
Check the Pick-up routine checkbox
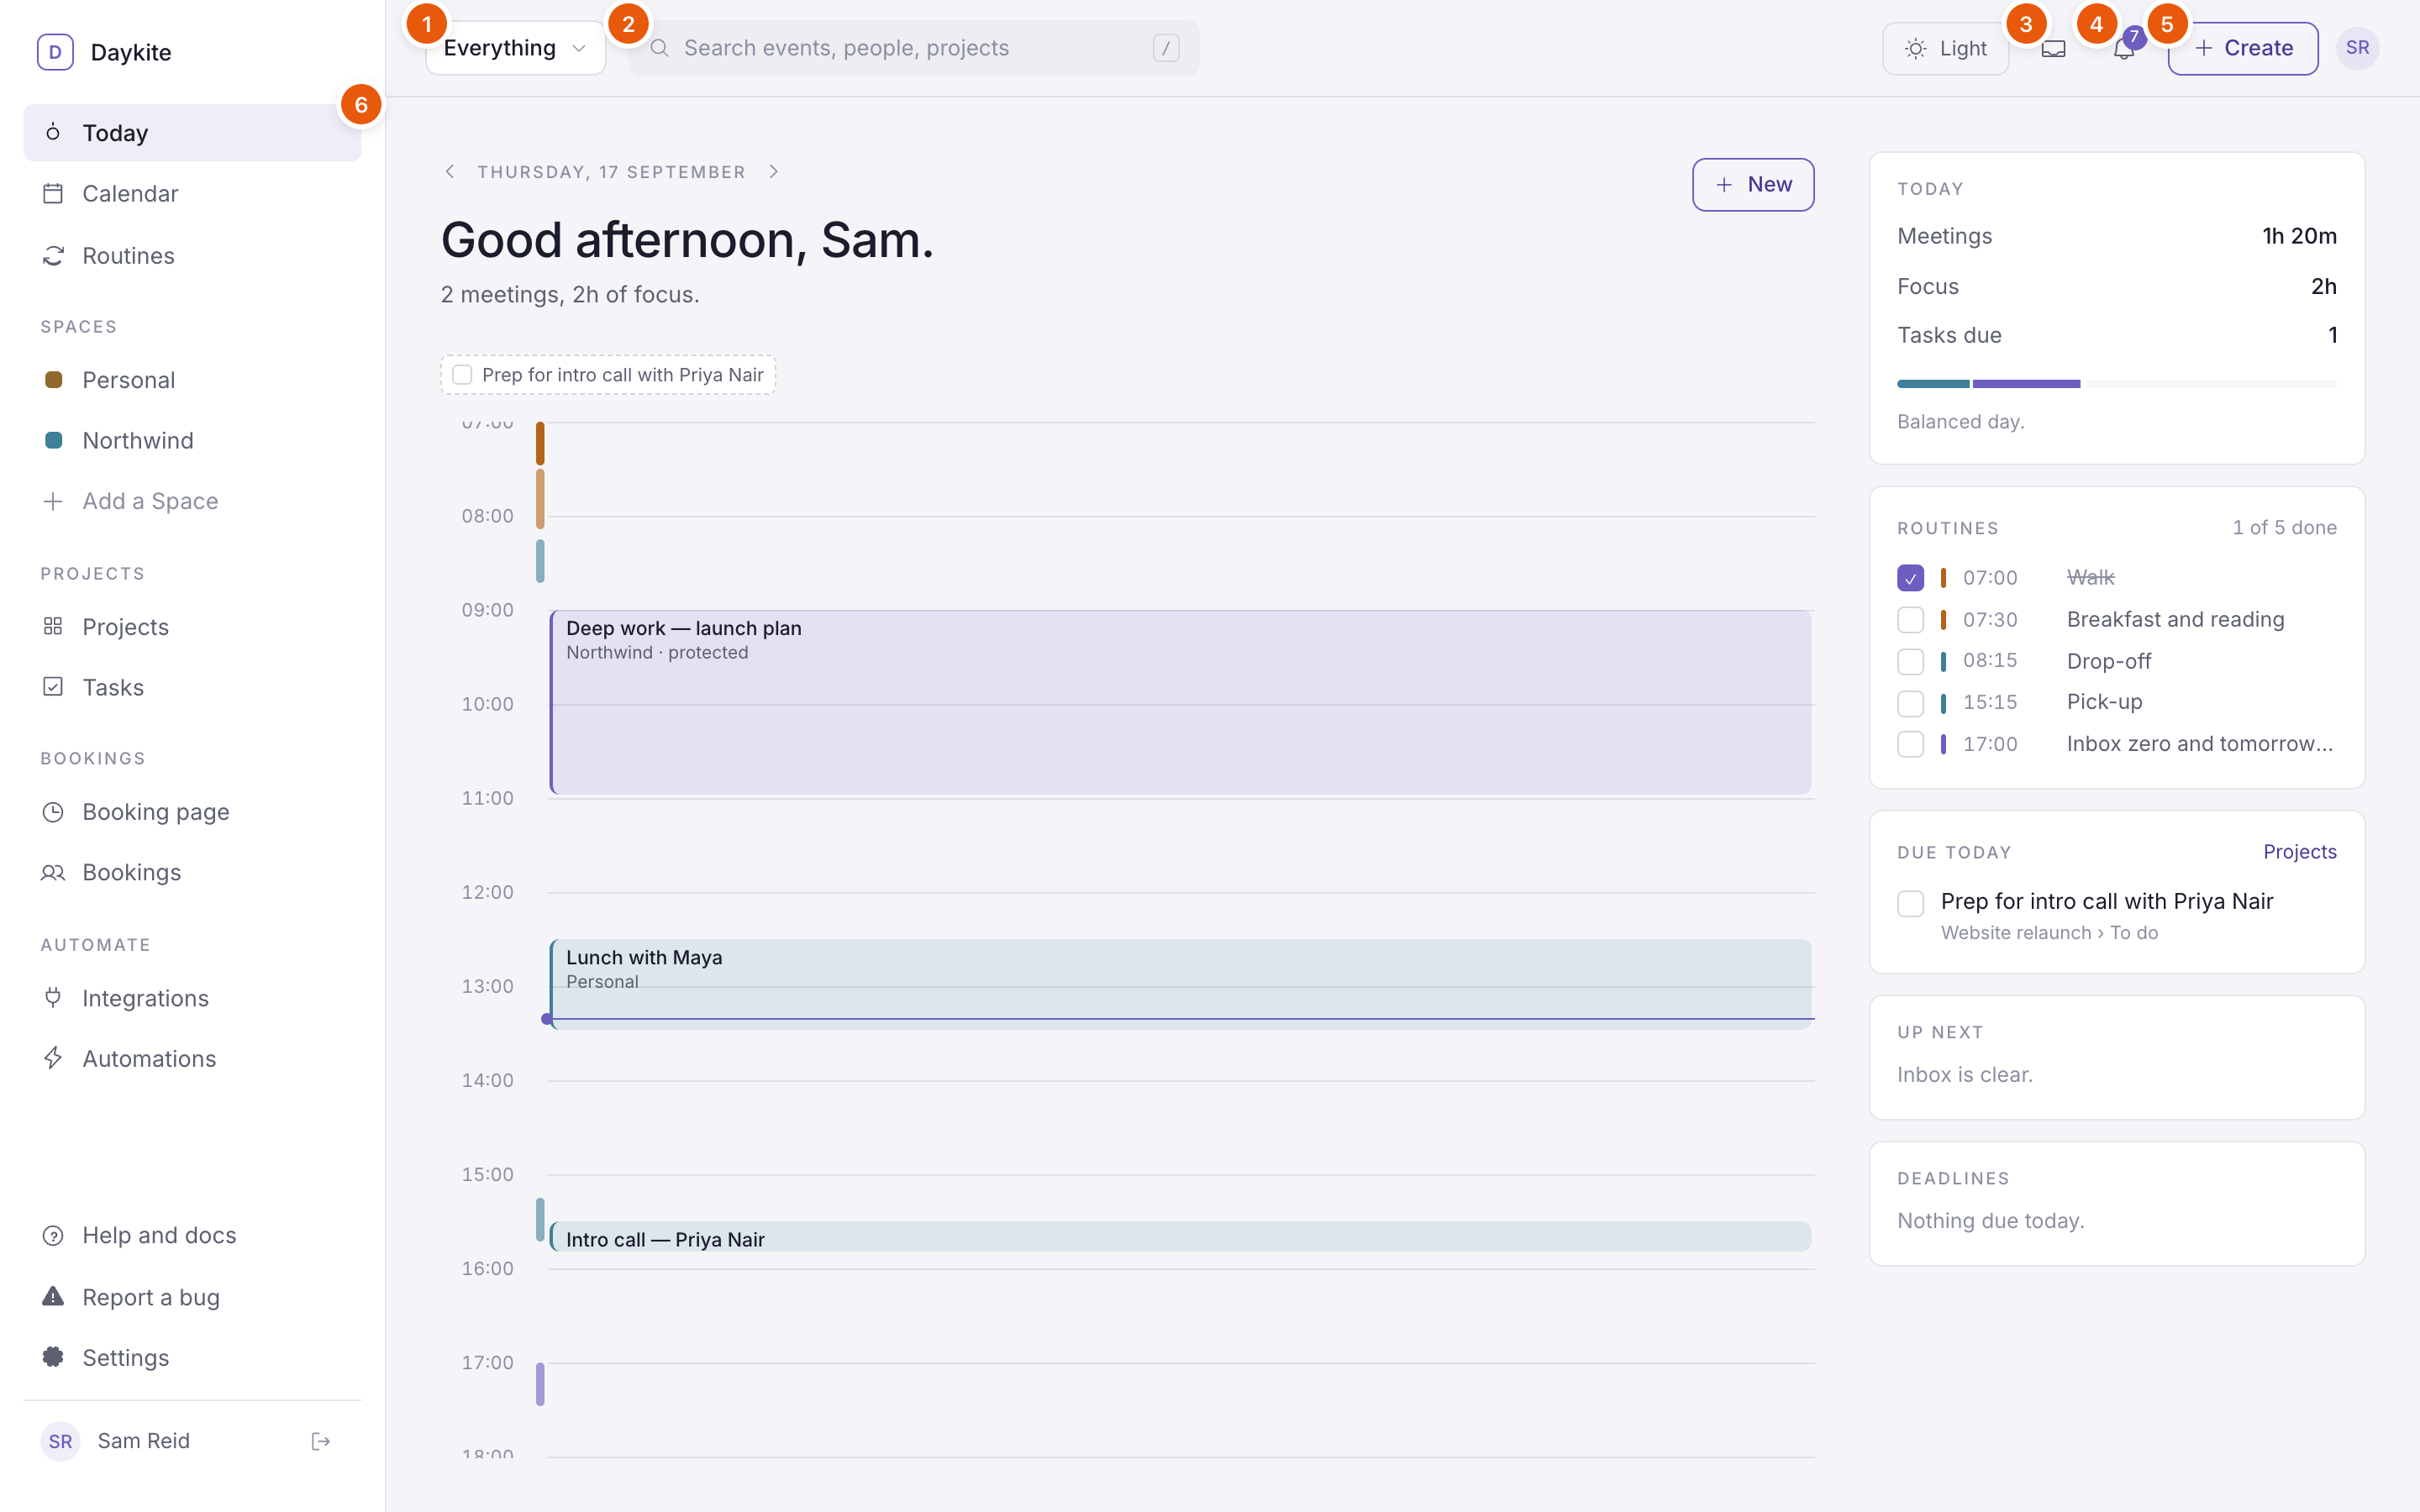pyautogui.click(x=1910, y=703)
